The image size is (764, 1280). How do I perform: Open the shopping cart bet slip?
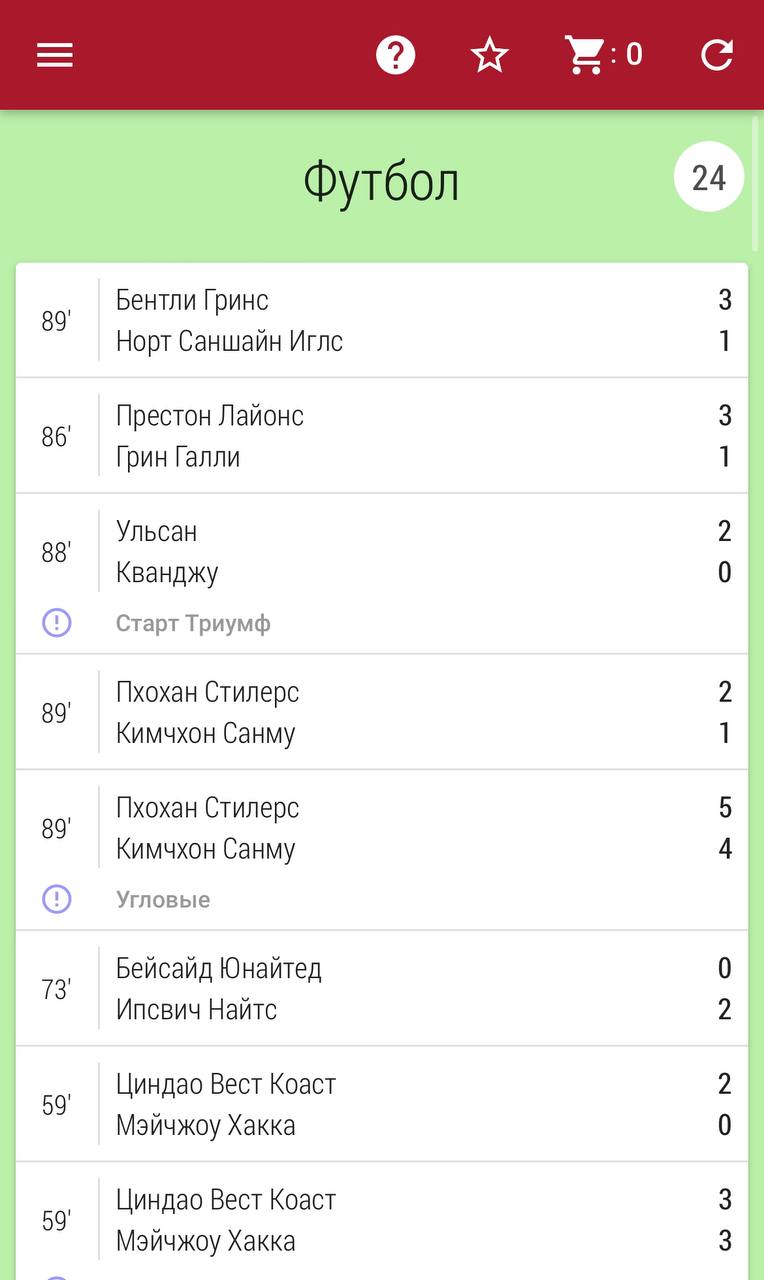pyautogui.click(x=603, y=55)
